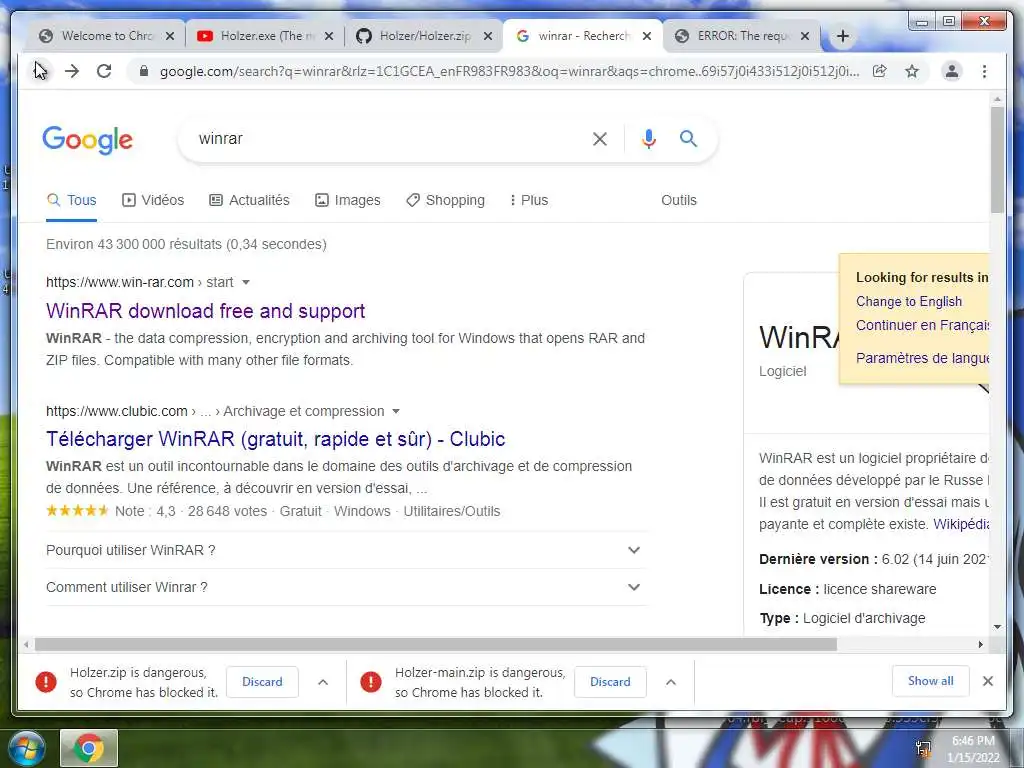
Task: Select the Vidéos search filter
Action: pos(153,200)
